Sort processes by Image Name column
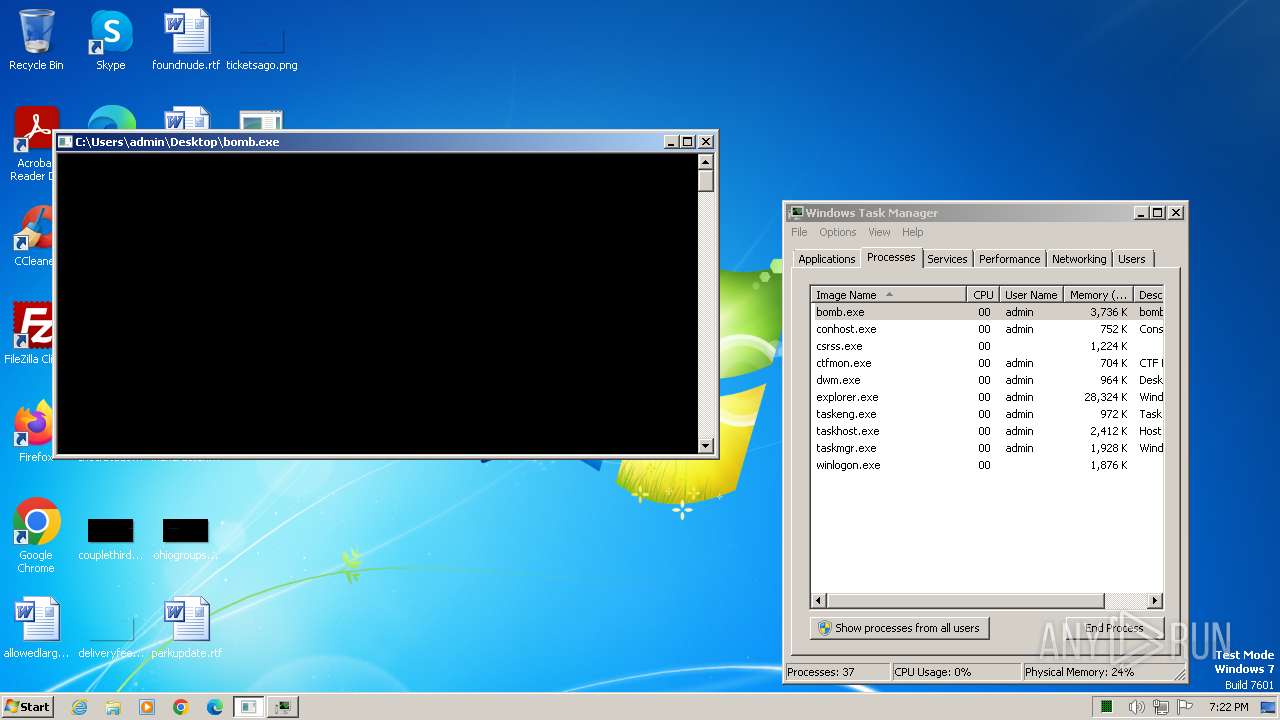 click(888, 295)
